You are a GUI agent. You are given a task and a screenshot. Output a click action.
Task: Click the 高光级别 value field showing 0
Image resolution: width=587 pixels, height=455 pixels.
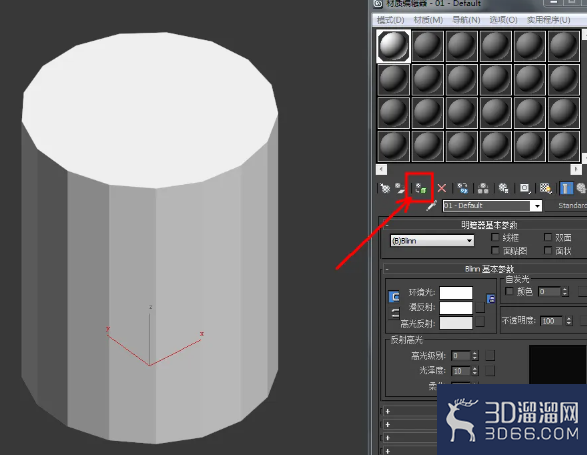(461, 355)
